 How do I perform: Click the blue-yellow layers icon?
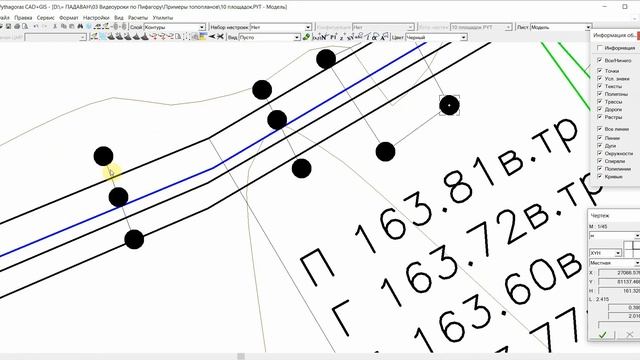pyautogui.click(x=203, y=37)
